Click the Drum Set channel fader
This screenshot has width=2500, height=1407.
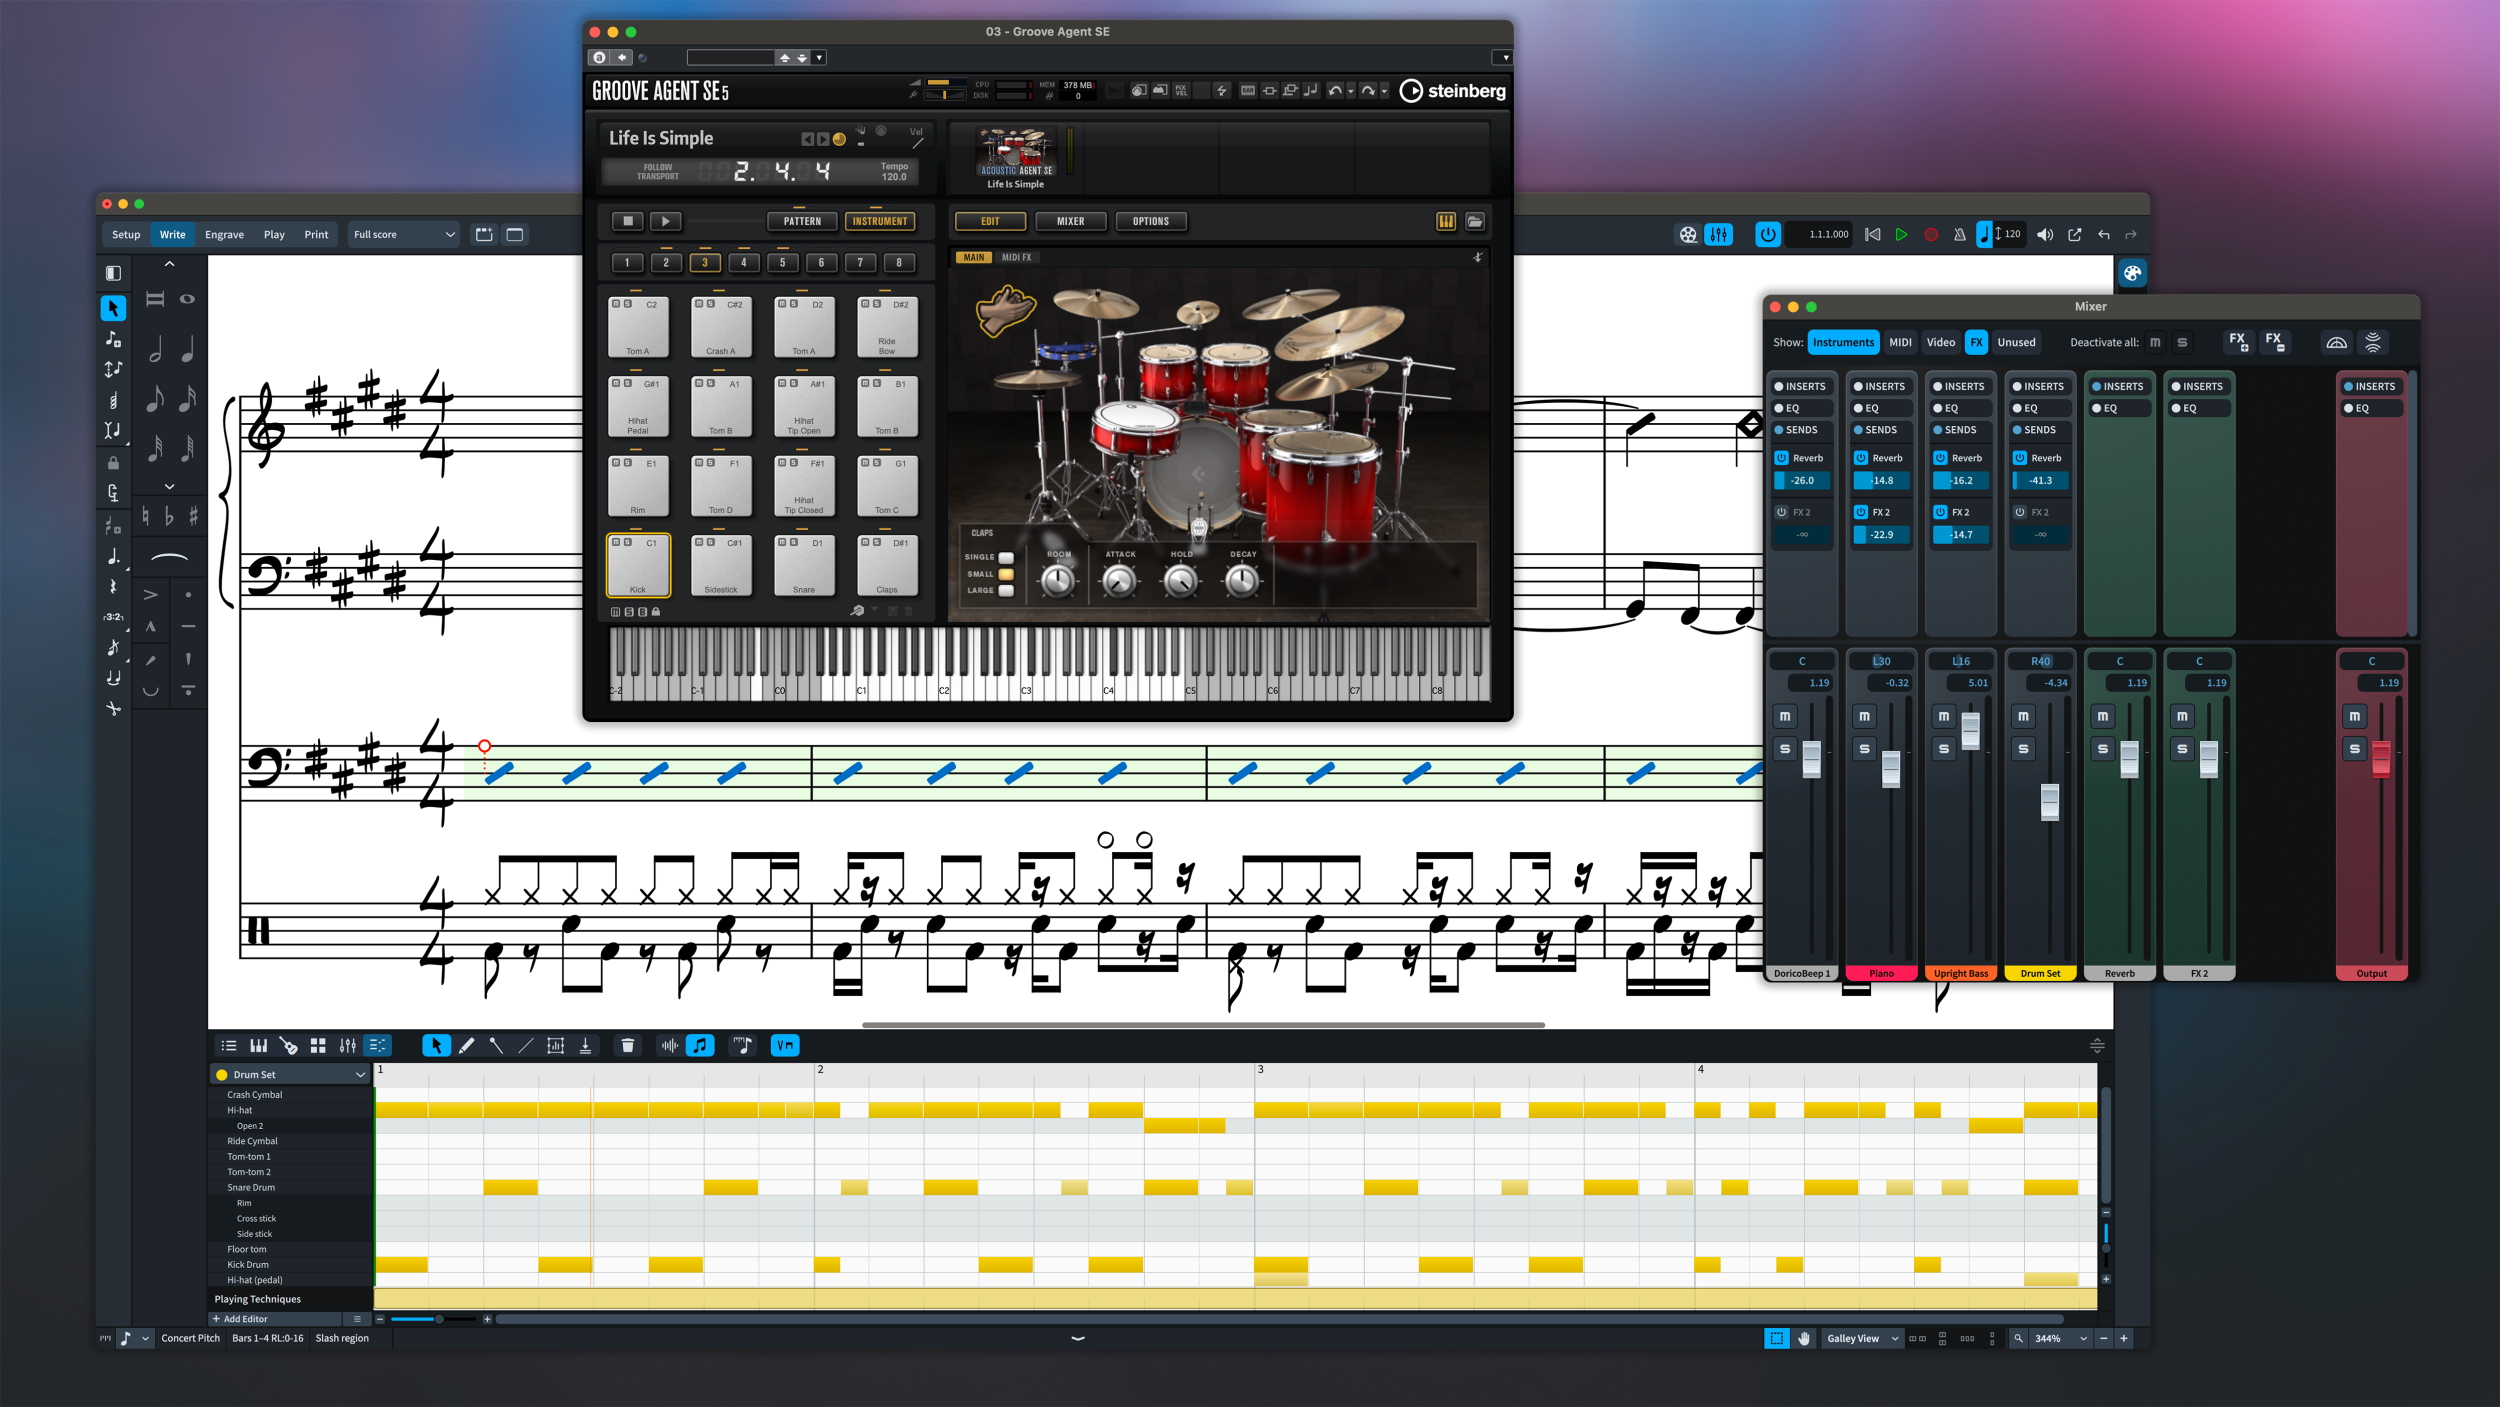coord(2049,801)
